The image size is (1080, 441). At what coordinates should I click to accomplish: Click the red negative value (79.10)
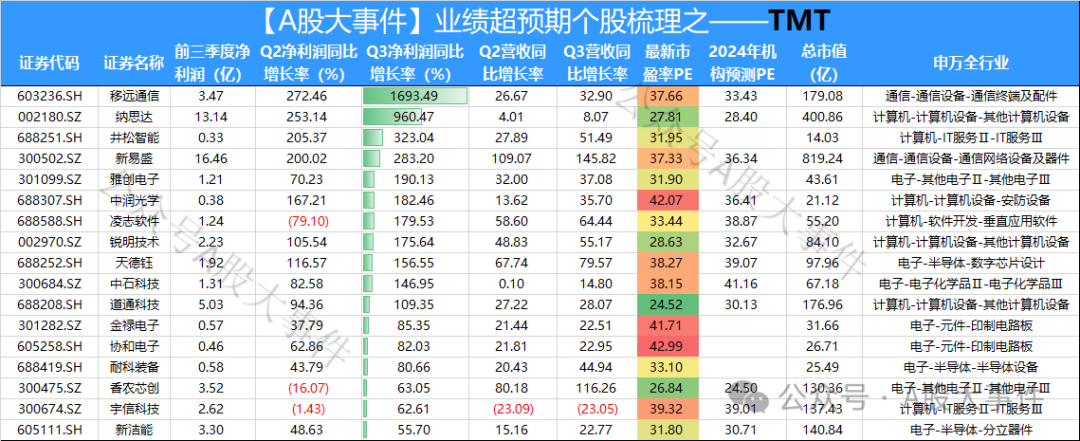[309, 221]
